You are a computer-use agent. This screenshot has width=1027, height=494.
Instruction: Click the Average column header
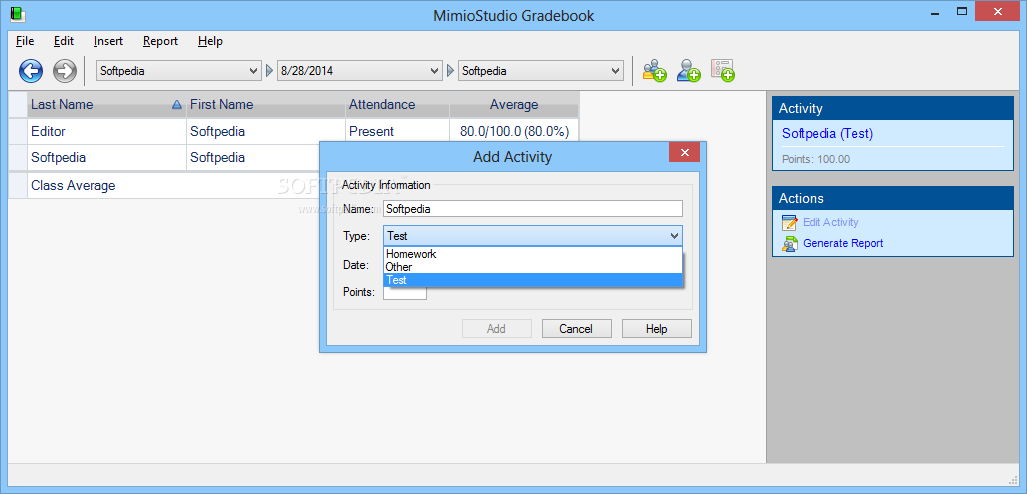point(514,105)
